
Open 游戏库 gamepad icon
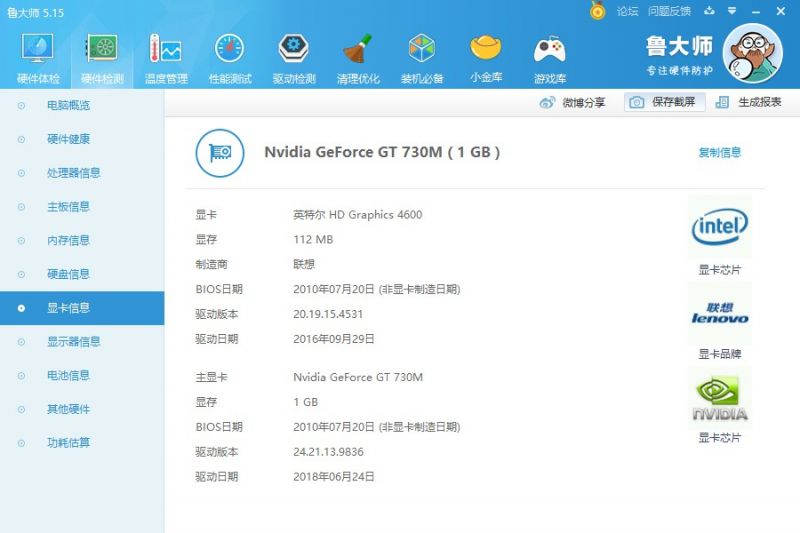[549, 49]
